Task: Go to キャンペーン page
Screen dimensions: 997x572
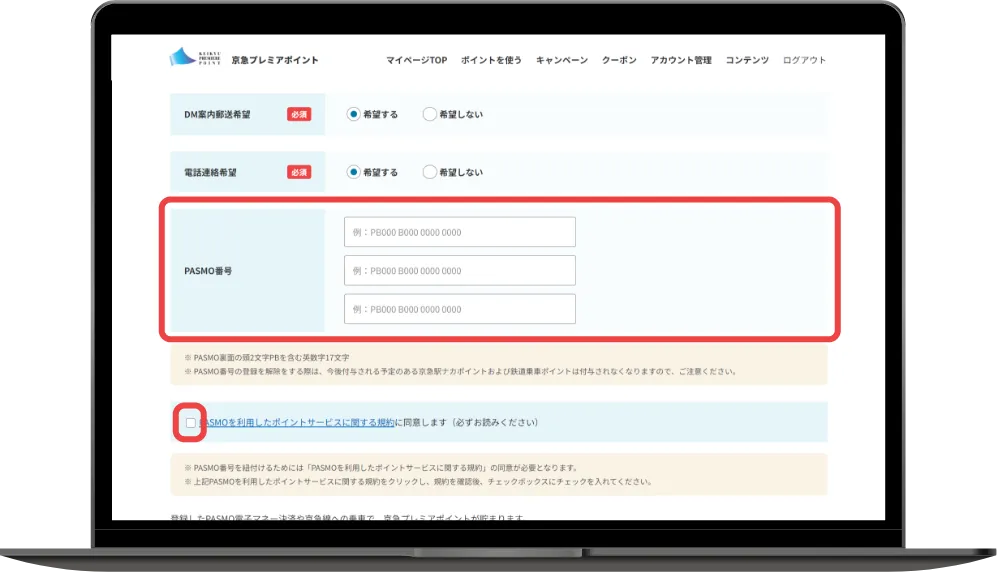Action: (561, 60)
